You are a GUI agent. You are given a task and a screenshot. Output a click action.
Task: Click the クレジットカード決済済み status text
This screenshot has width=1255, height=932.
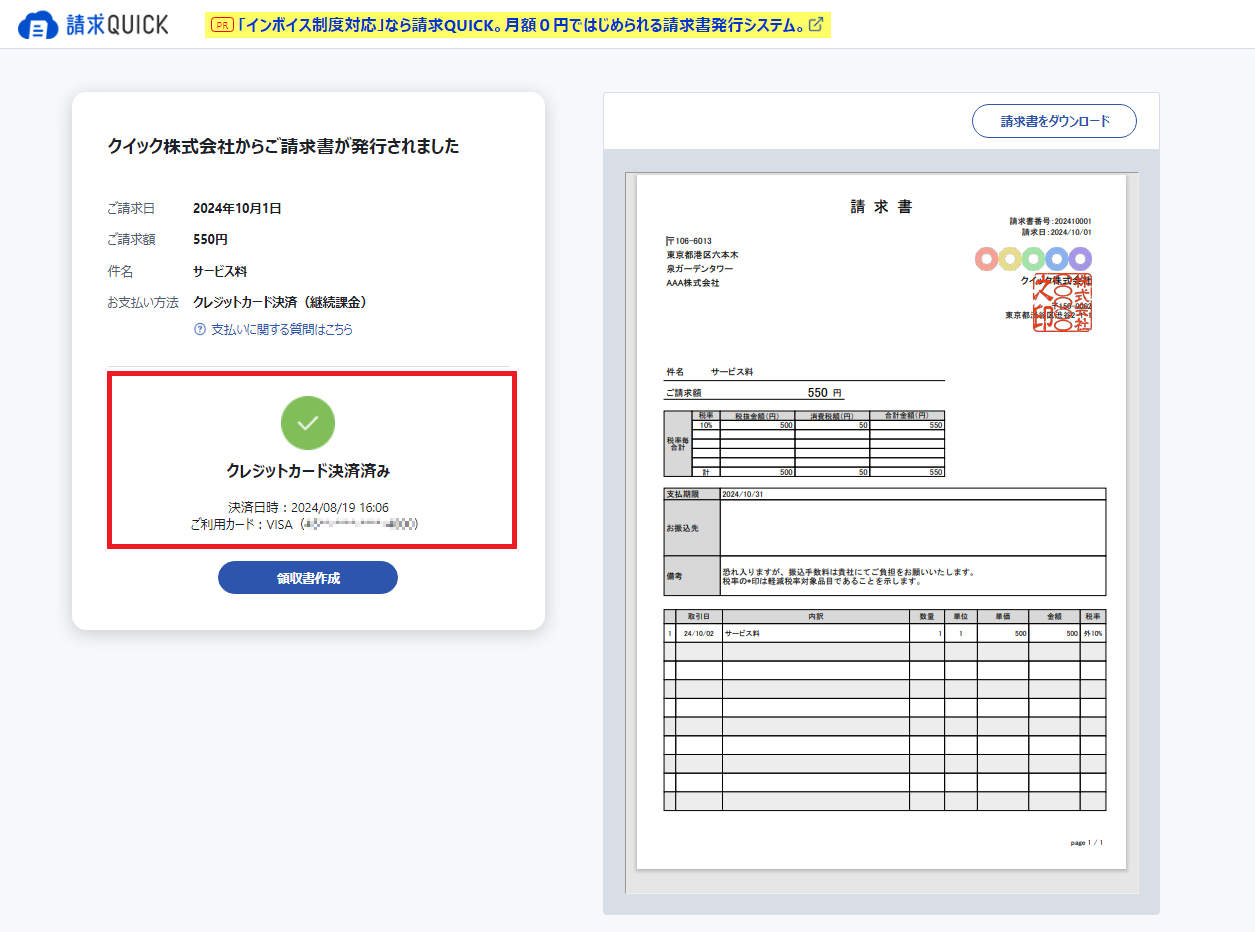click(308, 471)
